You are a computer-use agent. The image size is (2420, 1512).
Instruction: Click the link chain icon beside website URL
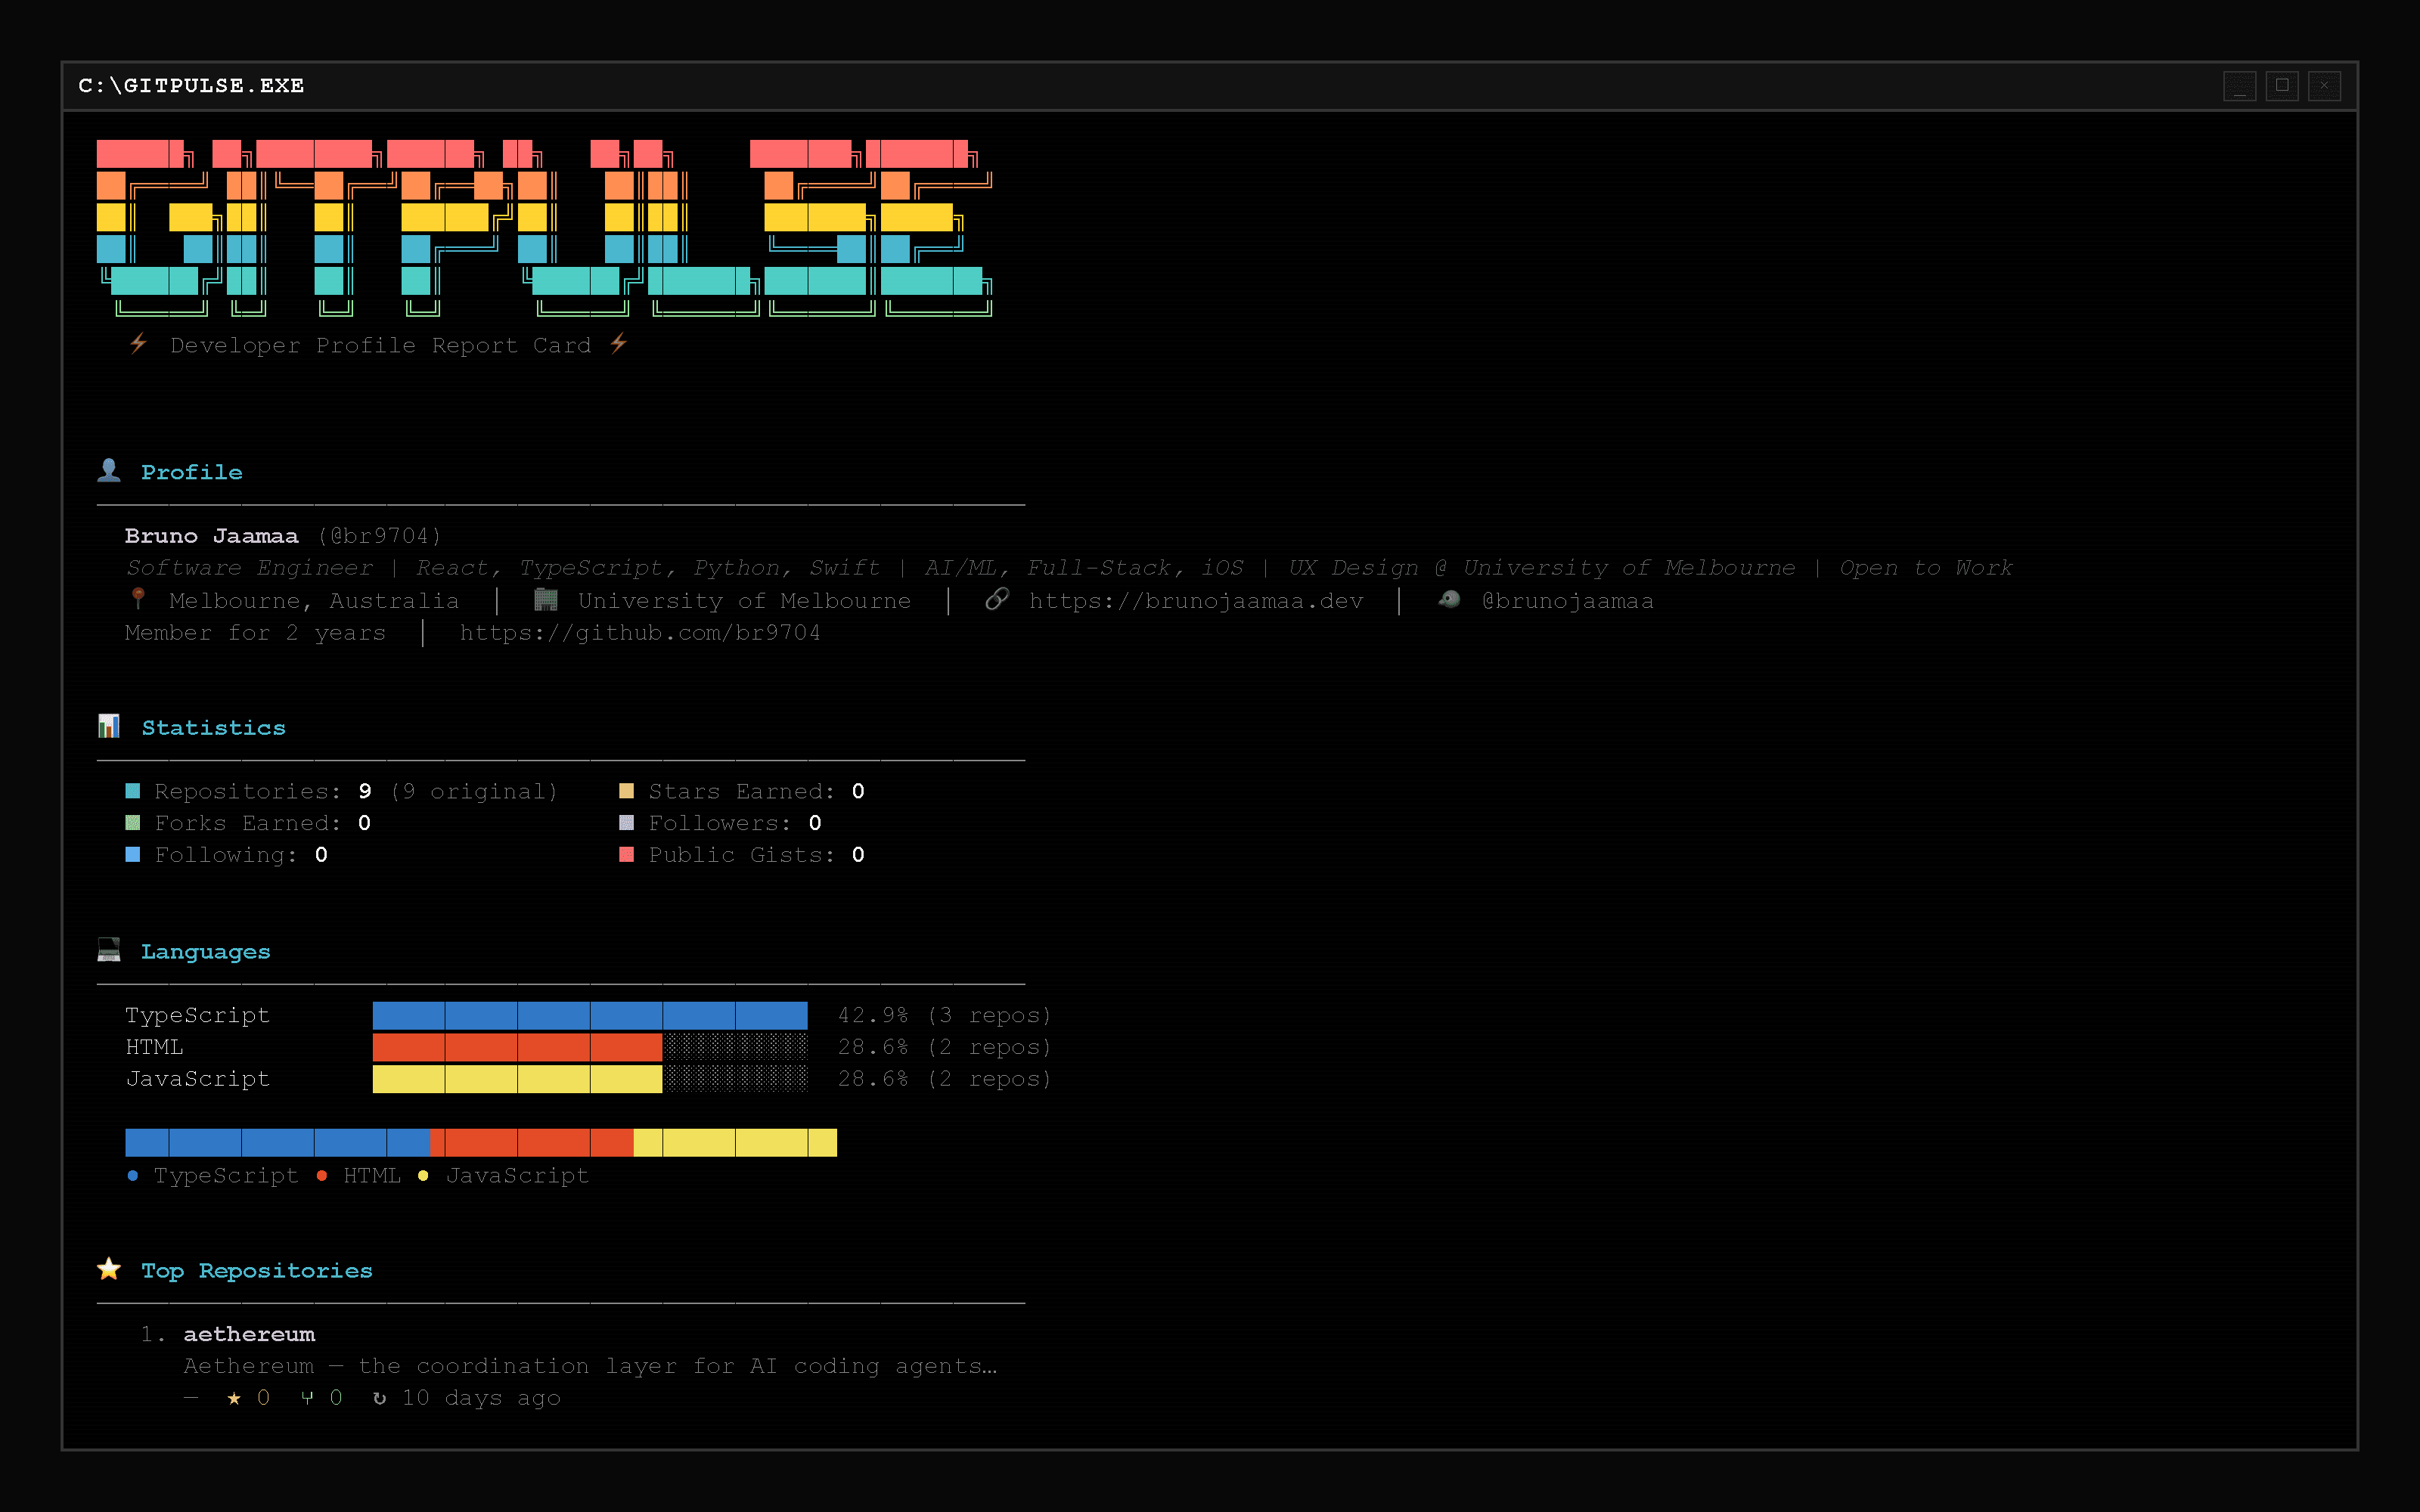click(997, 599)
